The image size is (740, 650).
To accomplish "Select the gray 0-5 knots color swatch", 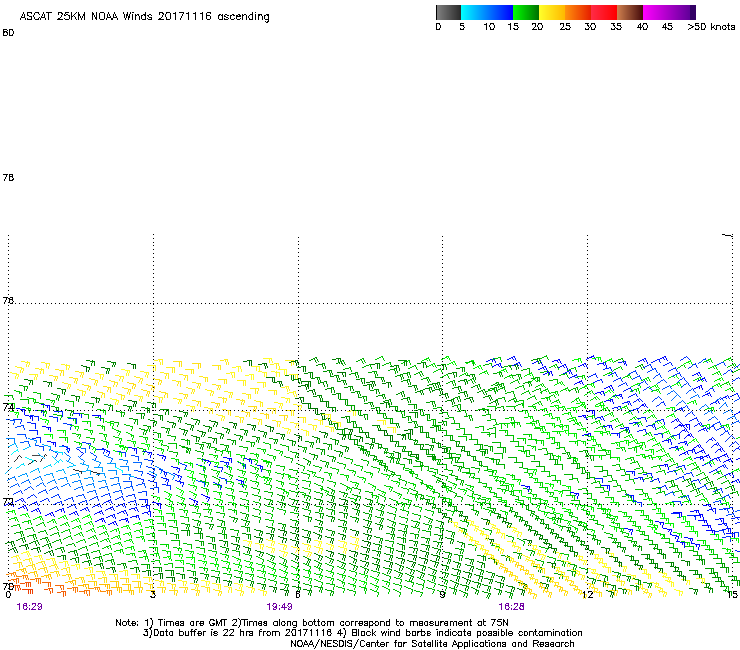I will click(448, 12).
